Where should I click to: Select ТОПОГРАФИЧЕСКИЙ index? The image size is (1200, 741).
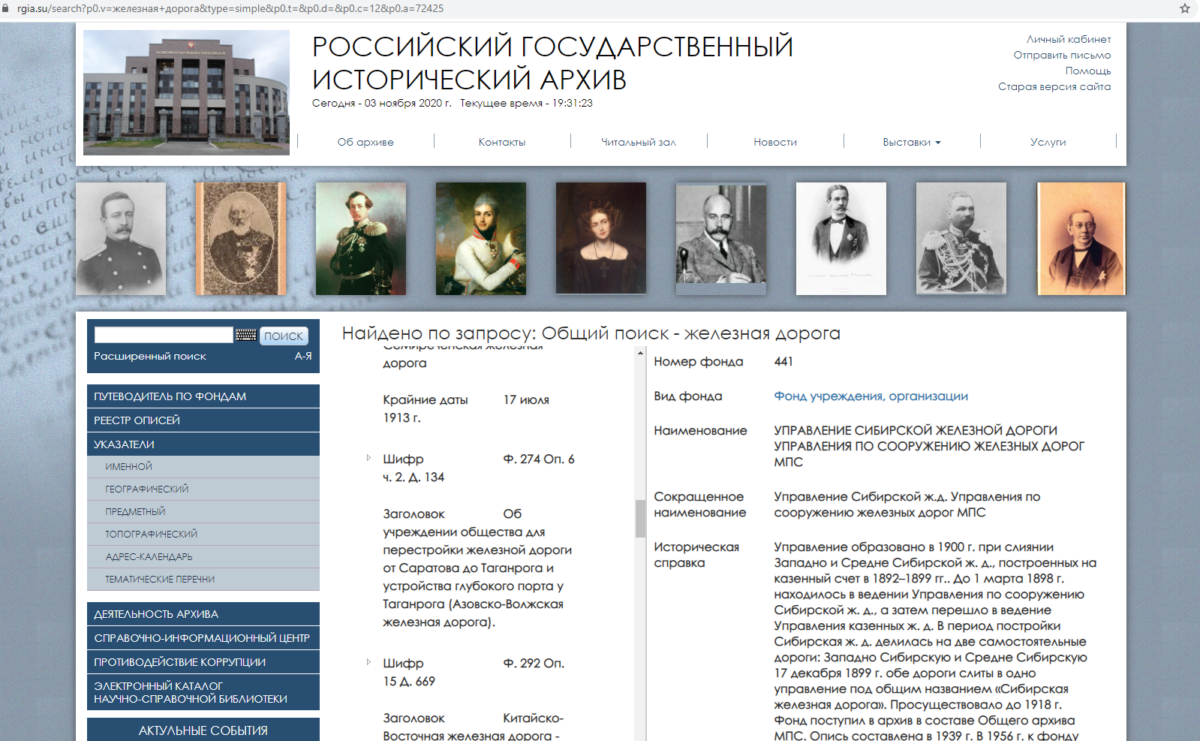(x=203, y=534)
